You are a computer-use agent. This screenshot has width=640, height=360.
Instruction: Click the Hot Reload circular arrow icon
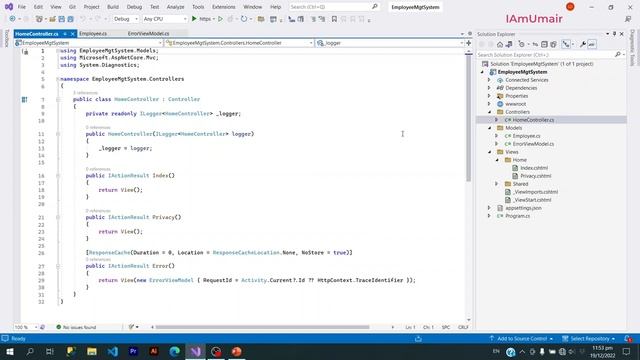244,19
